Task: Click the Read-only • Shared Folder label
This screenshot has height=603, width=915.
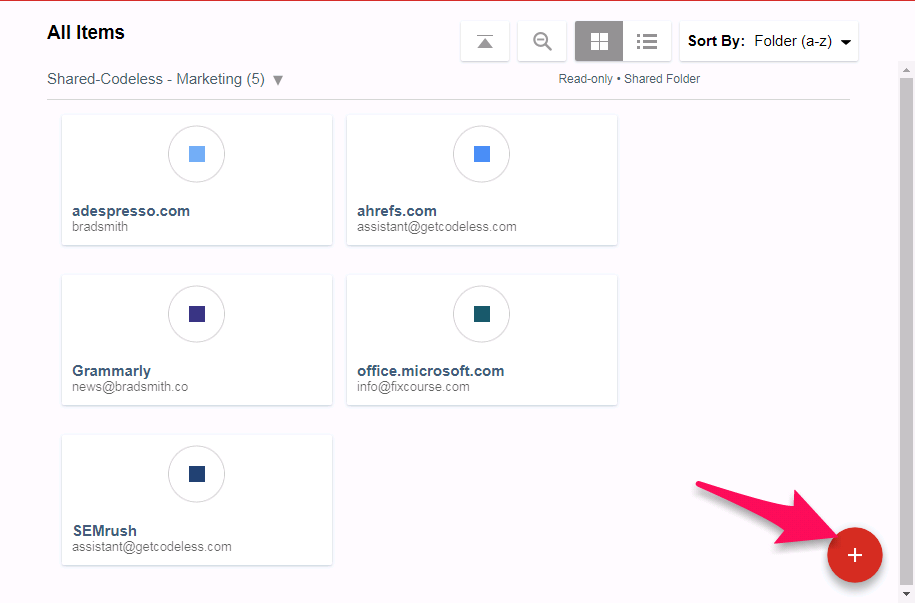Action: 629,79
